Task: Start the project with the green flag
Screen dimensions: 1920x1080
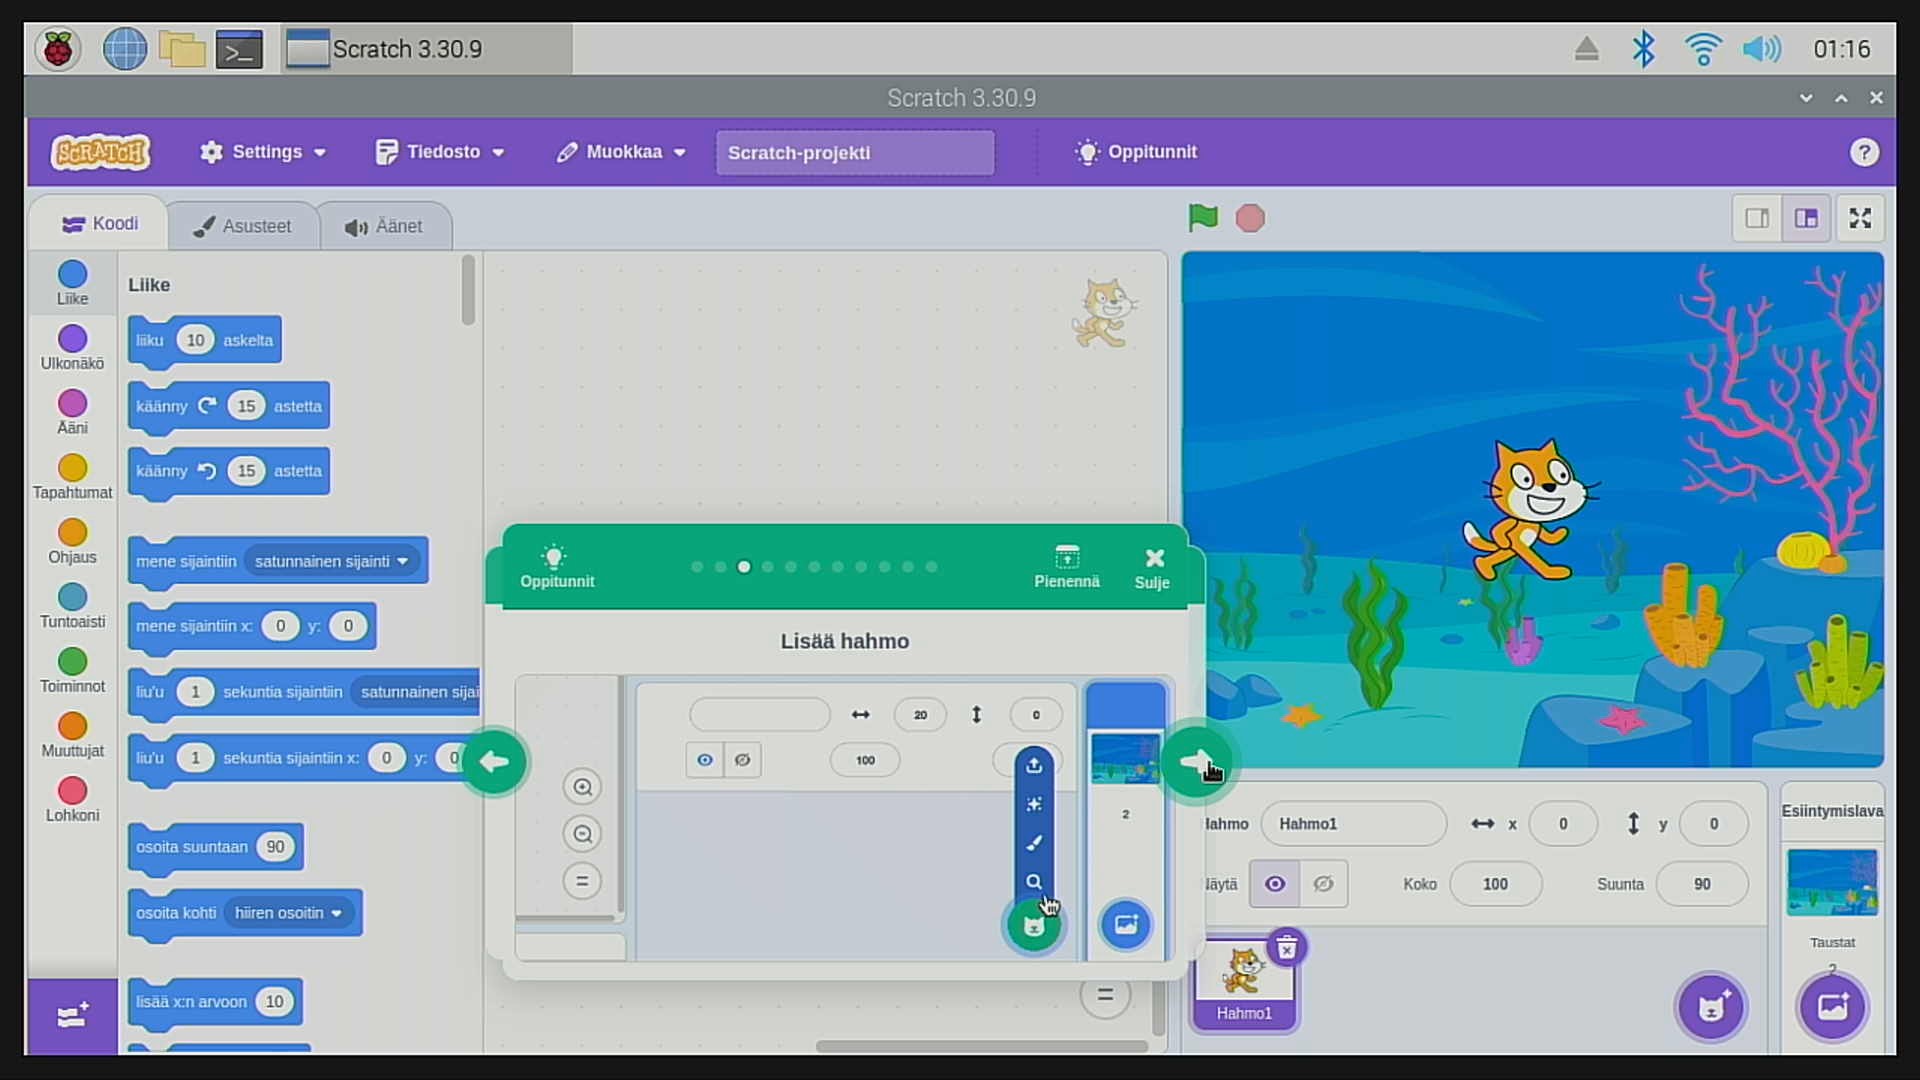Action: point(1203,218)
